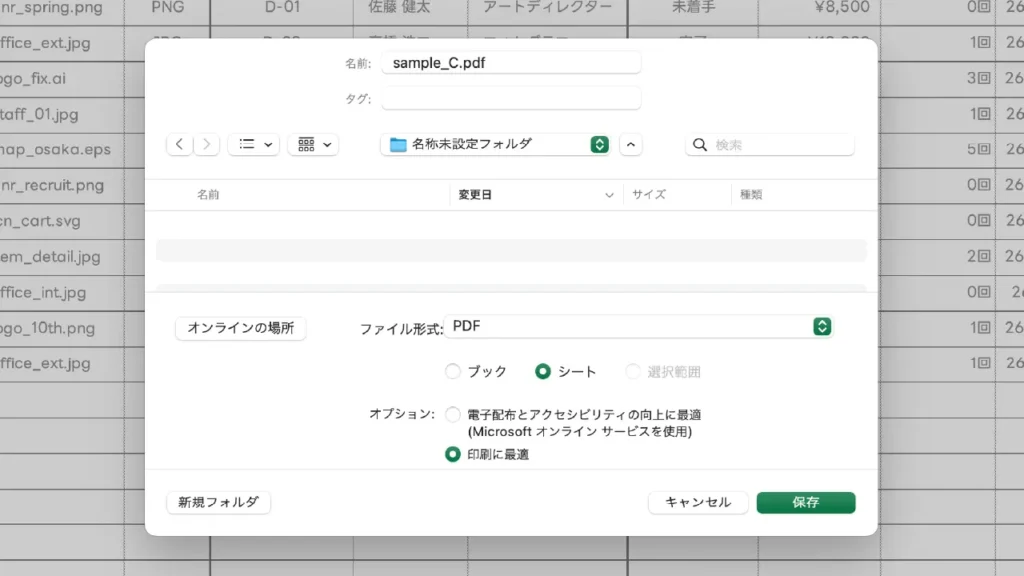Open the icon grouping view menu

313,145
